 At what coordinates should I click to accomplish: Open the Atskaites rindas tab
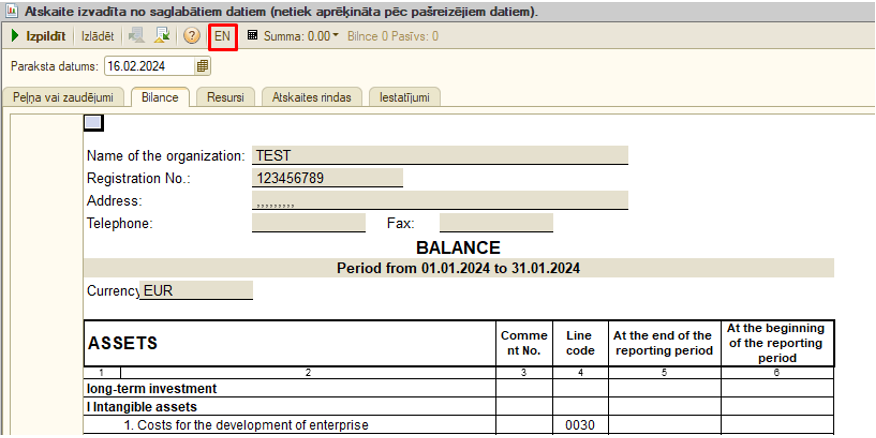tap(314, 97)
